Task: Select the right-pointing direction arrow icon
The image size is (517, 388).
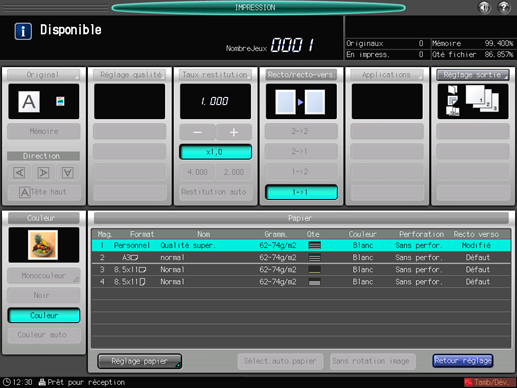Action: tap(43, 172)
